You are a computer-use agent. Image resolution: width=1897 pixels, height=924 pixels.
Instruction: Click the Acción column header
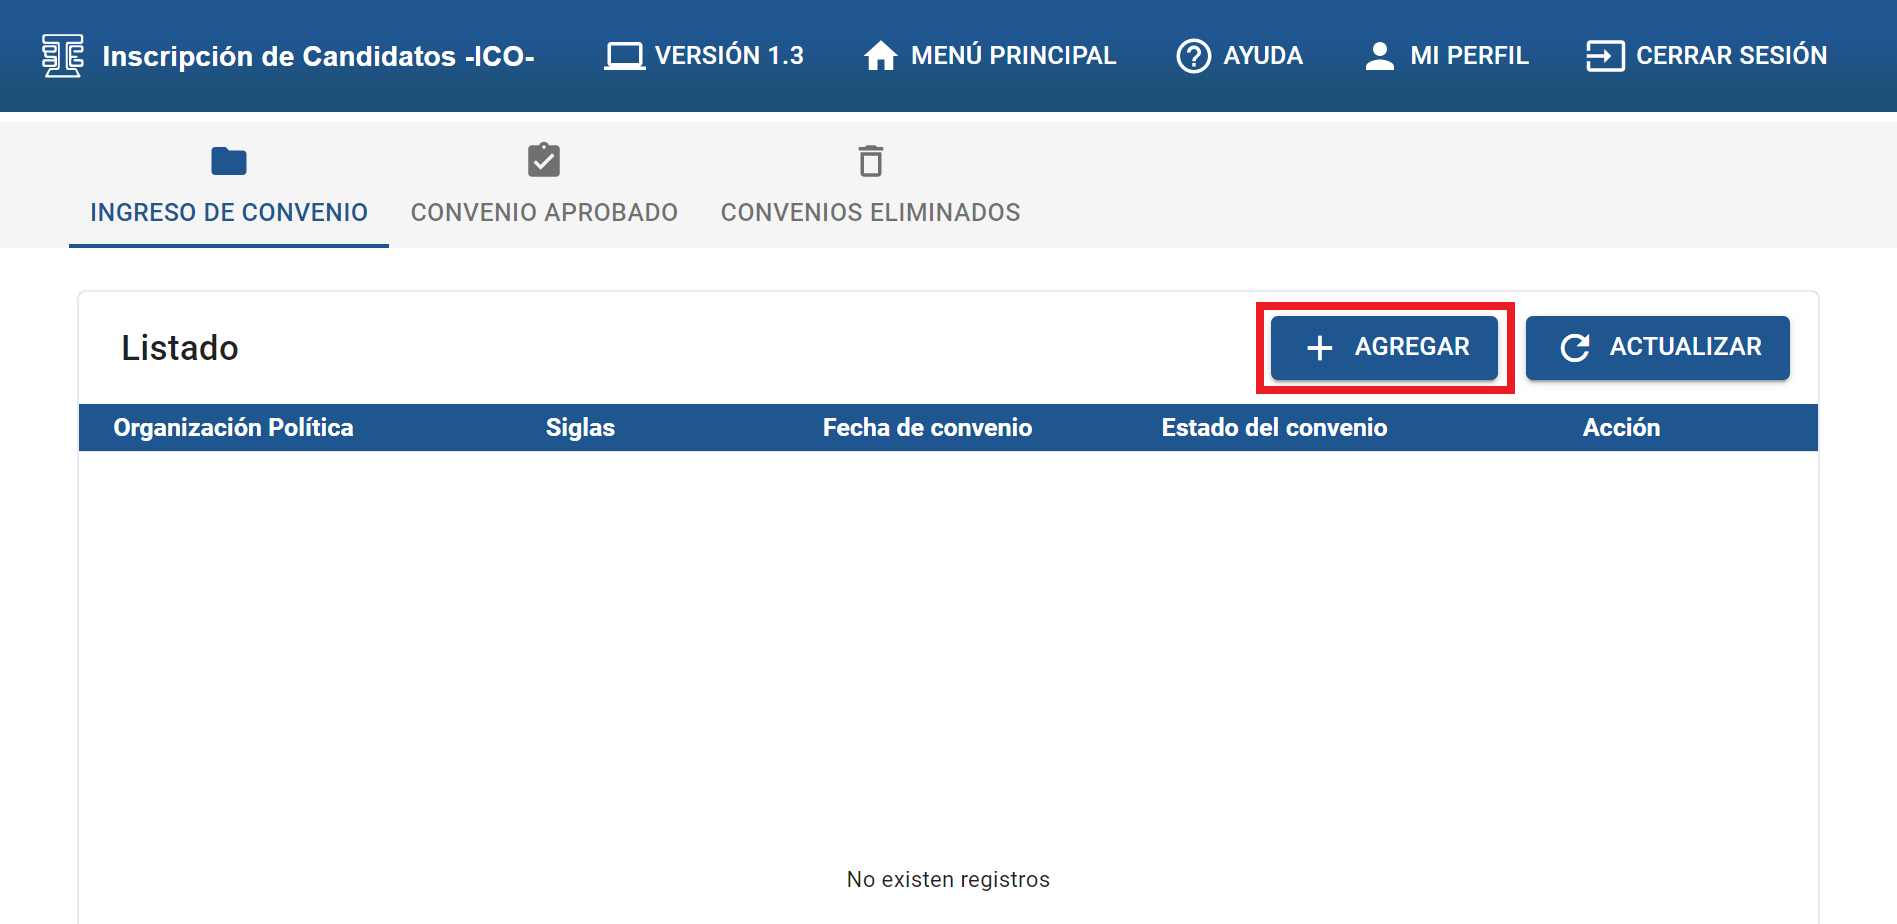[1620, 428]
